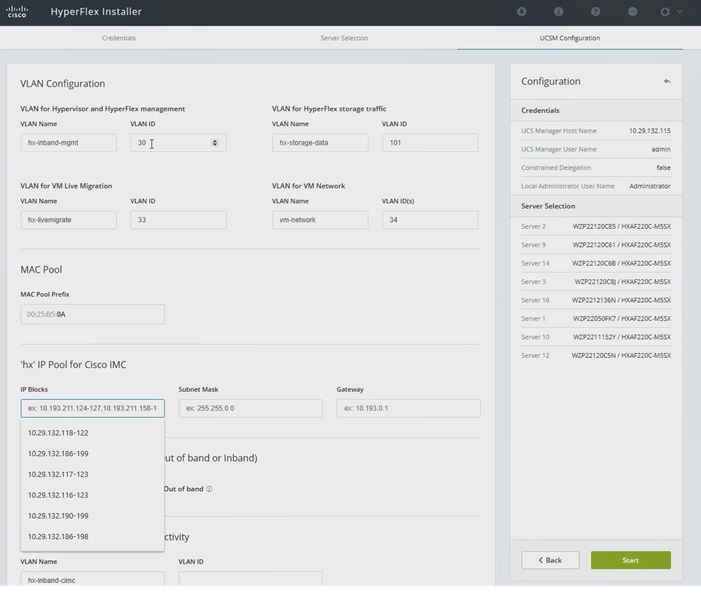701x595 pixels.
Task: Choose suggestion 10.29.132.118-122
Action: click(x=92, y=433)
